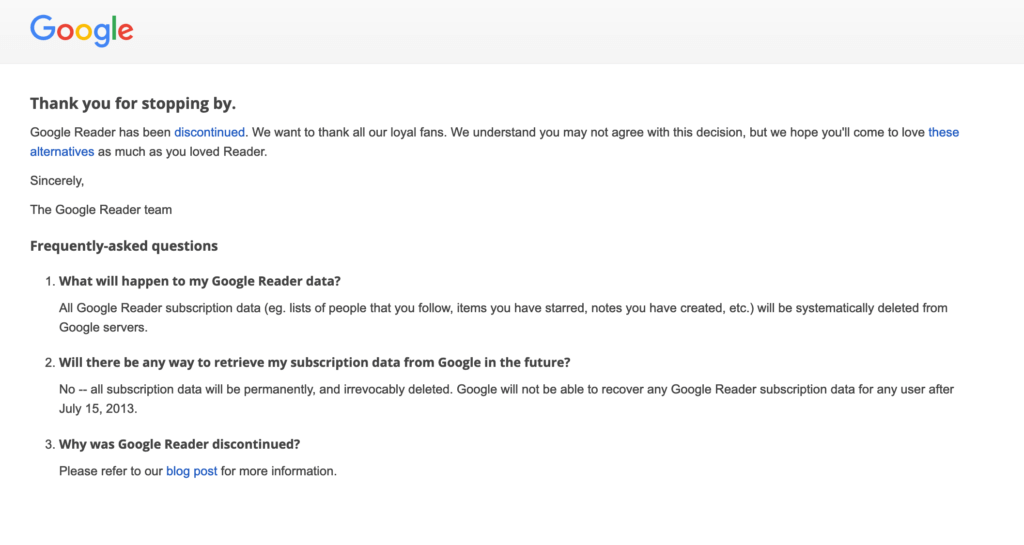Open the "blog post" link
The image size is (1024, 545).
pyautogui.click(x=191, y=471)
